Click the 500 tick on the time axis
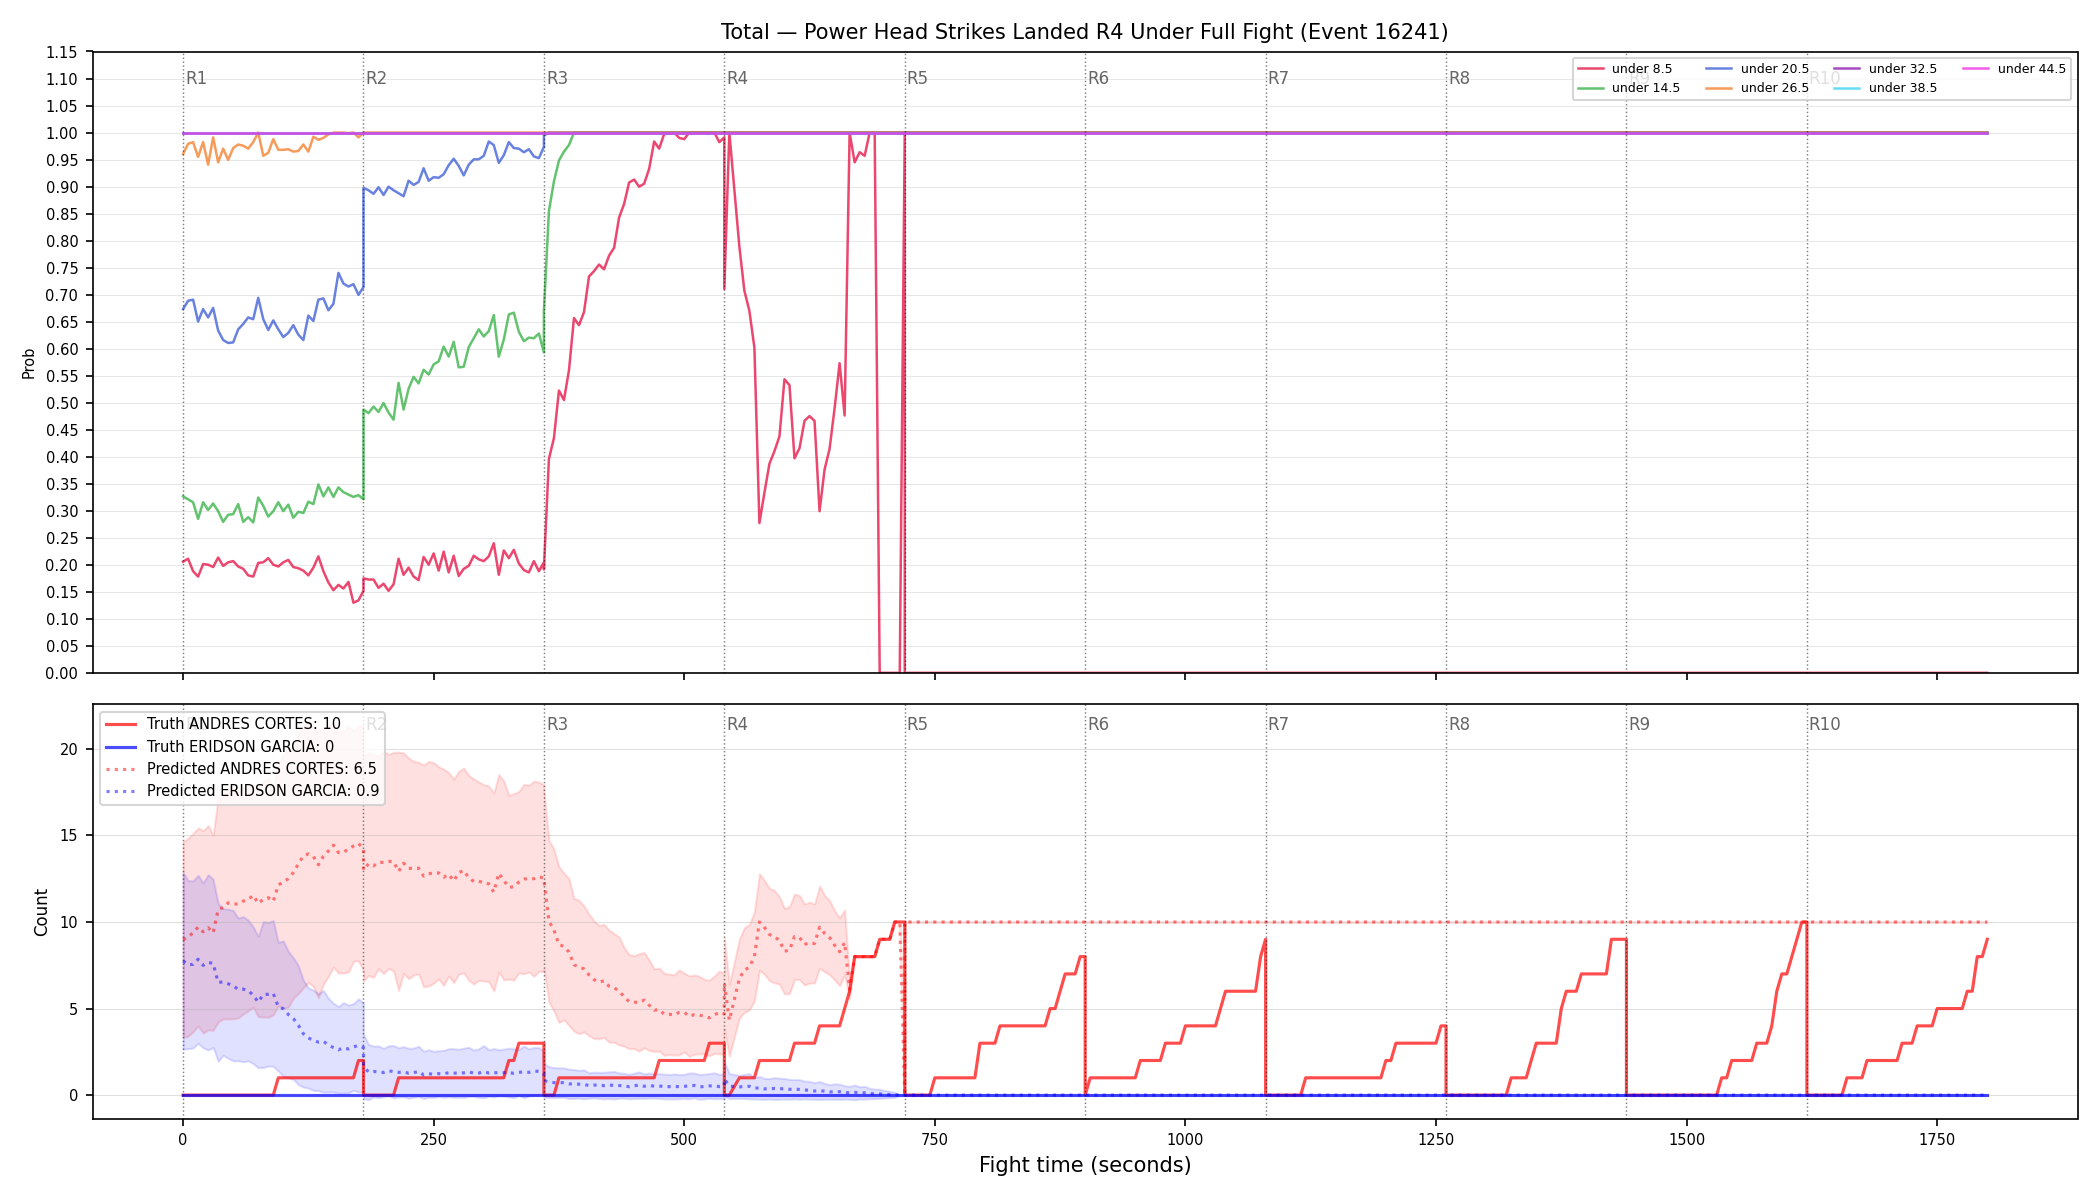The width and height of the screenshot is (2100, 1200). [x=684, y=1139]
